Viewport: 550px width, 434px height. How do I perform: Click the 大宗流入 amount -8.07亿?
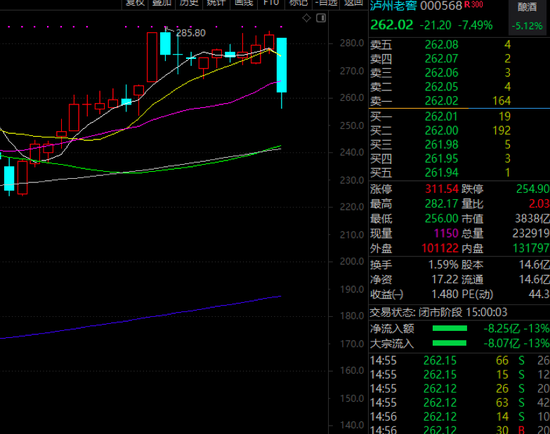[502, 343]
